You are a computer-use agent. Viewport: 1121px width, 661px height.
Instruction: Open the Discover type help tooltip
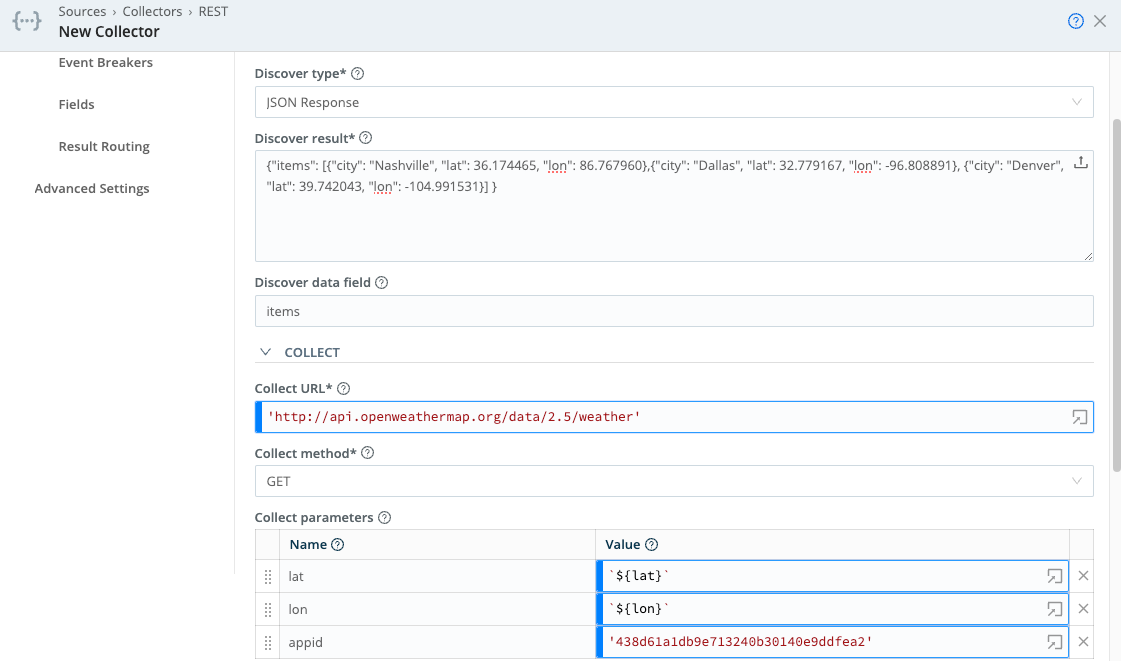click(x=357, y=73)
